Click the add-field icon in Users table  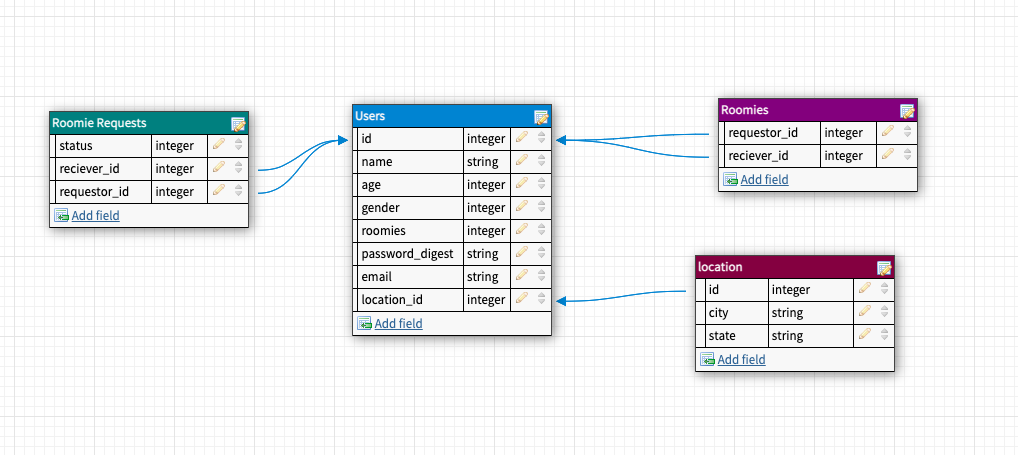point(365,323)
